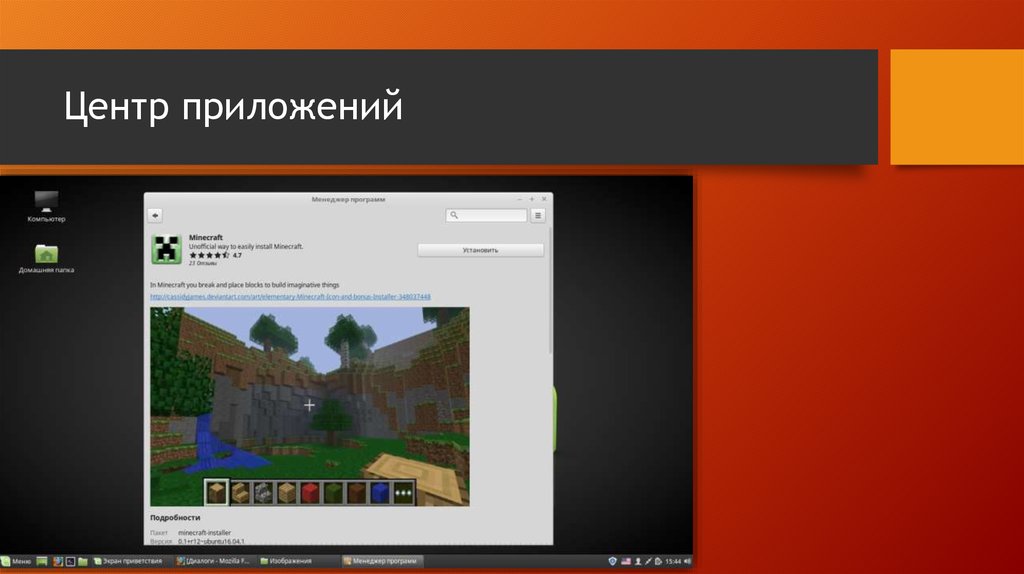Click the Minecraft app title

pyautogui.click(x=206, y=237)
